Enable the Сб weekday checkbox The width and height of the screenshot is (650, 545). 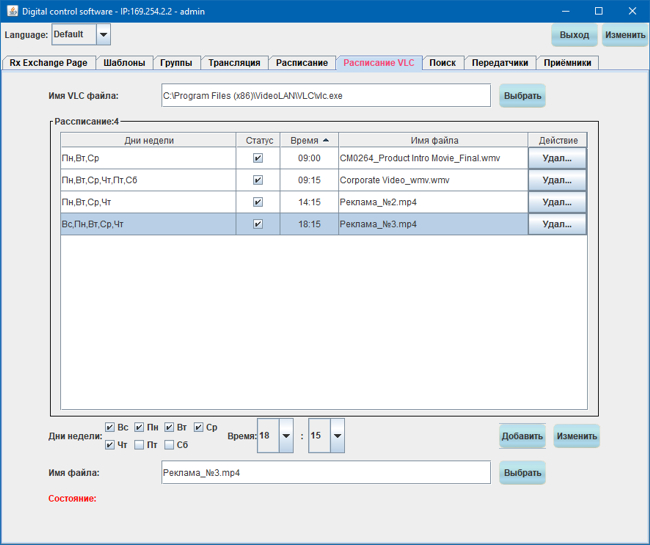coord(169,444)
